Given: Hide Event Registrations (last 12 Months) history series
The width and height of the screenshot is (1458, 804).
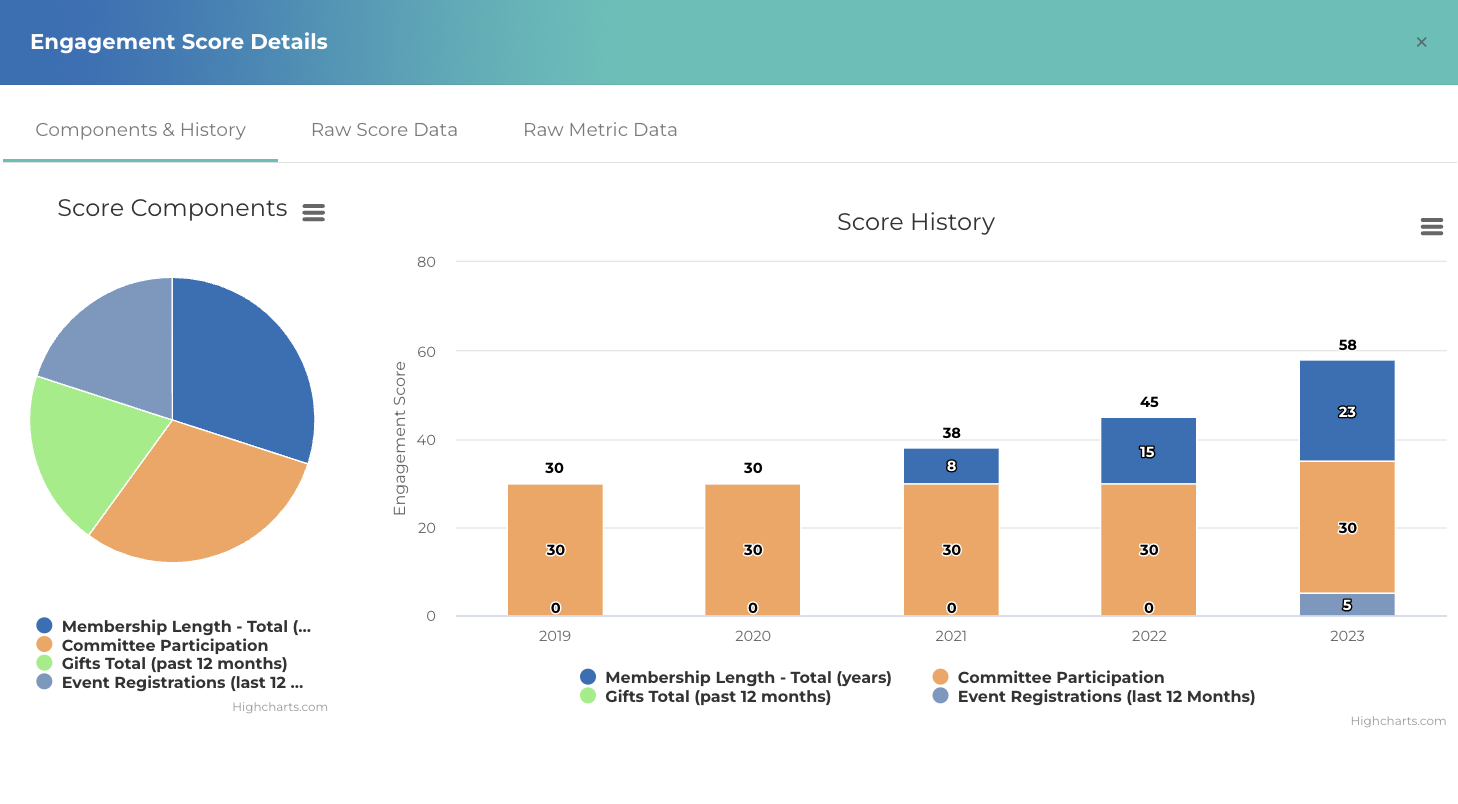Looking at the screenshot, I should tap(1105, 697).
